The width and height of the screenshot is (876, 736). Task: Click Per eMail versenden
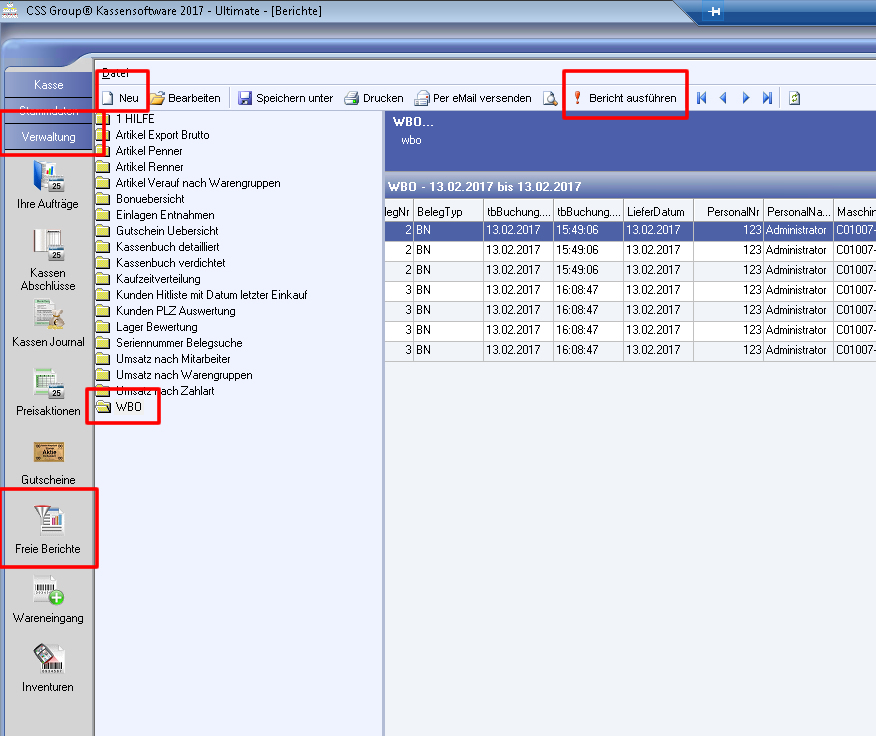[473, 98]
